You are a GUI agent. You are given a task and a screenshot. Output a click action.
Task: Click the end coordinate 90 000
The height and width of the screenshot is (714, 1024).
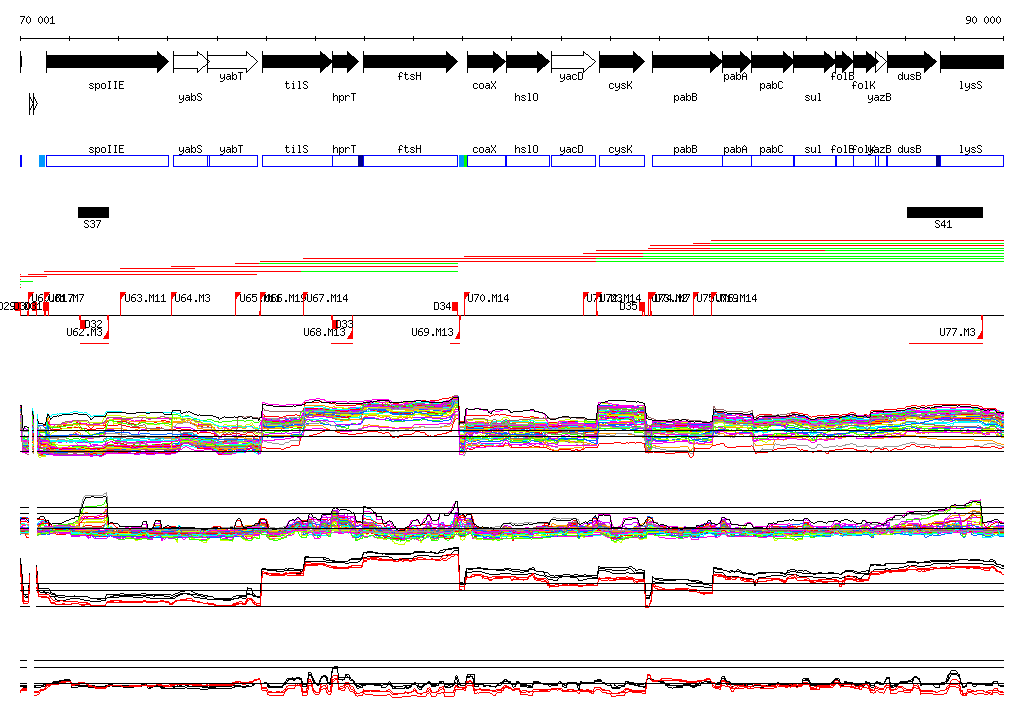[x=983, y=20]
